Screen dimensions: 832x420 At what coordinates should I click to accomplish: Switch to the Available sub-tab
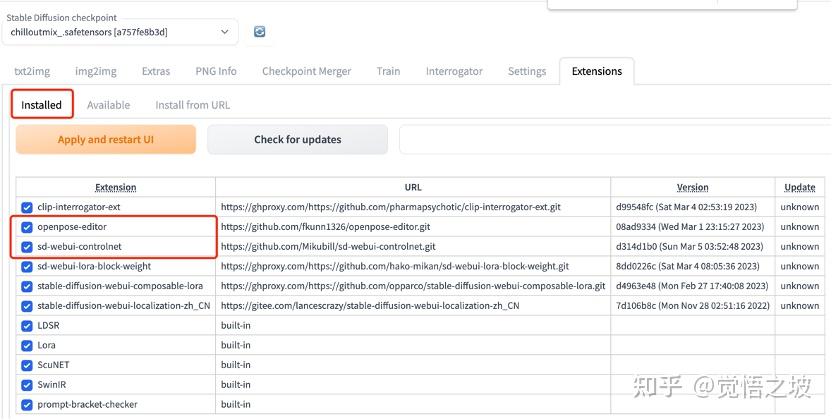pos(108,105)
